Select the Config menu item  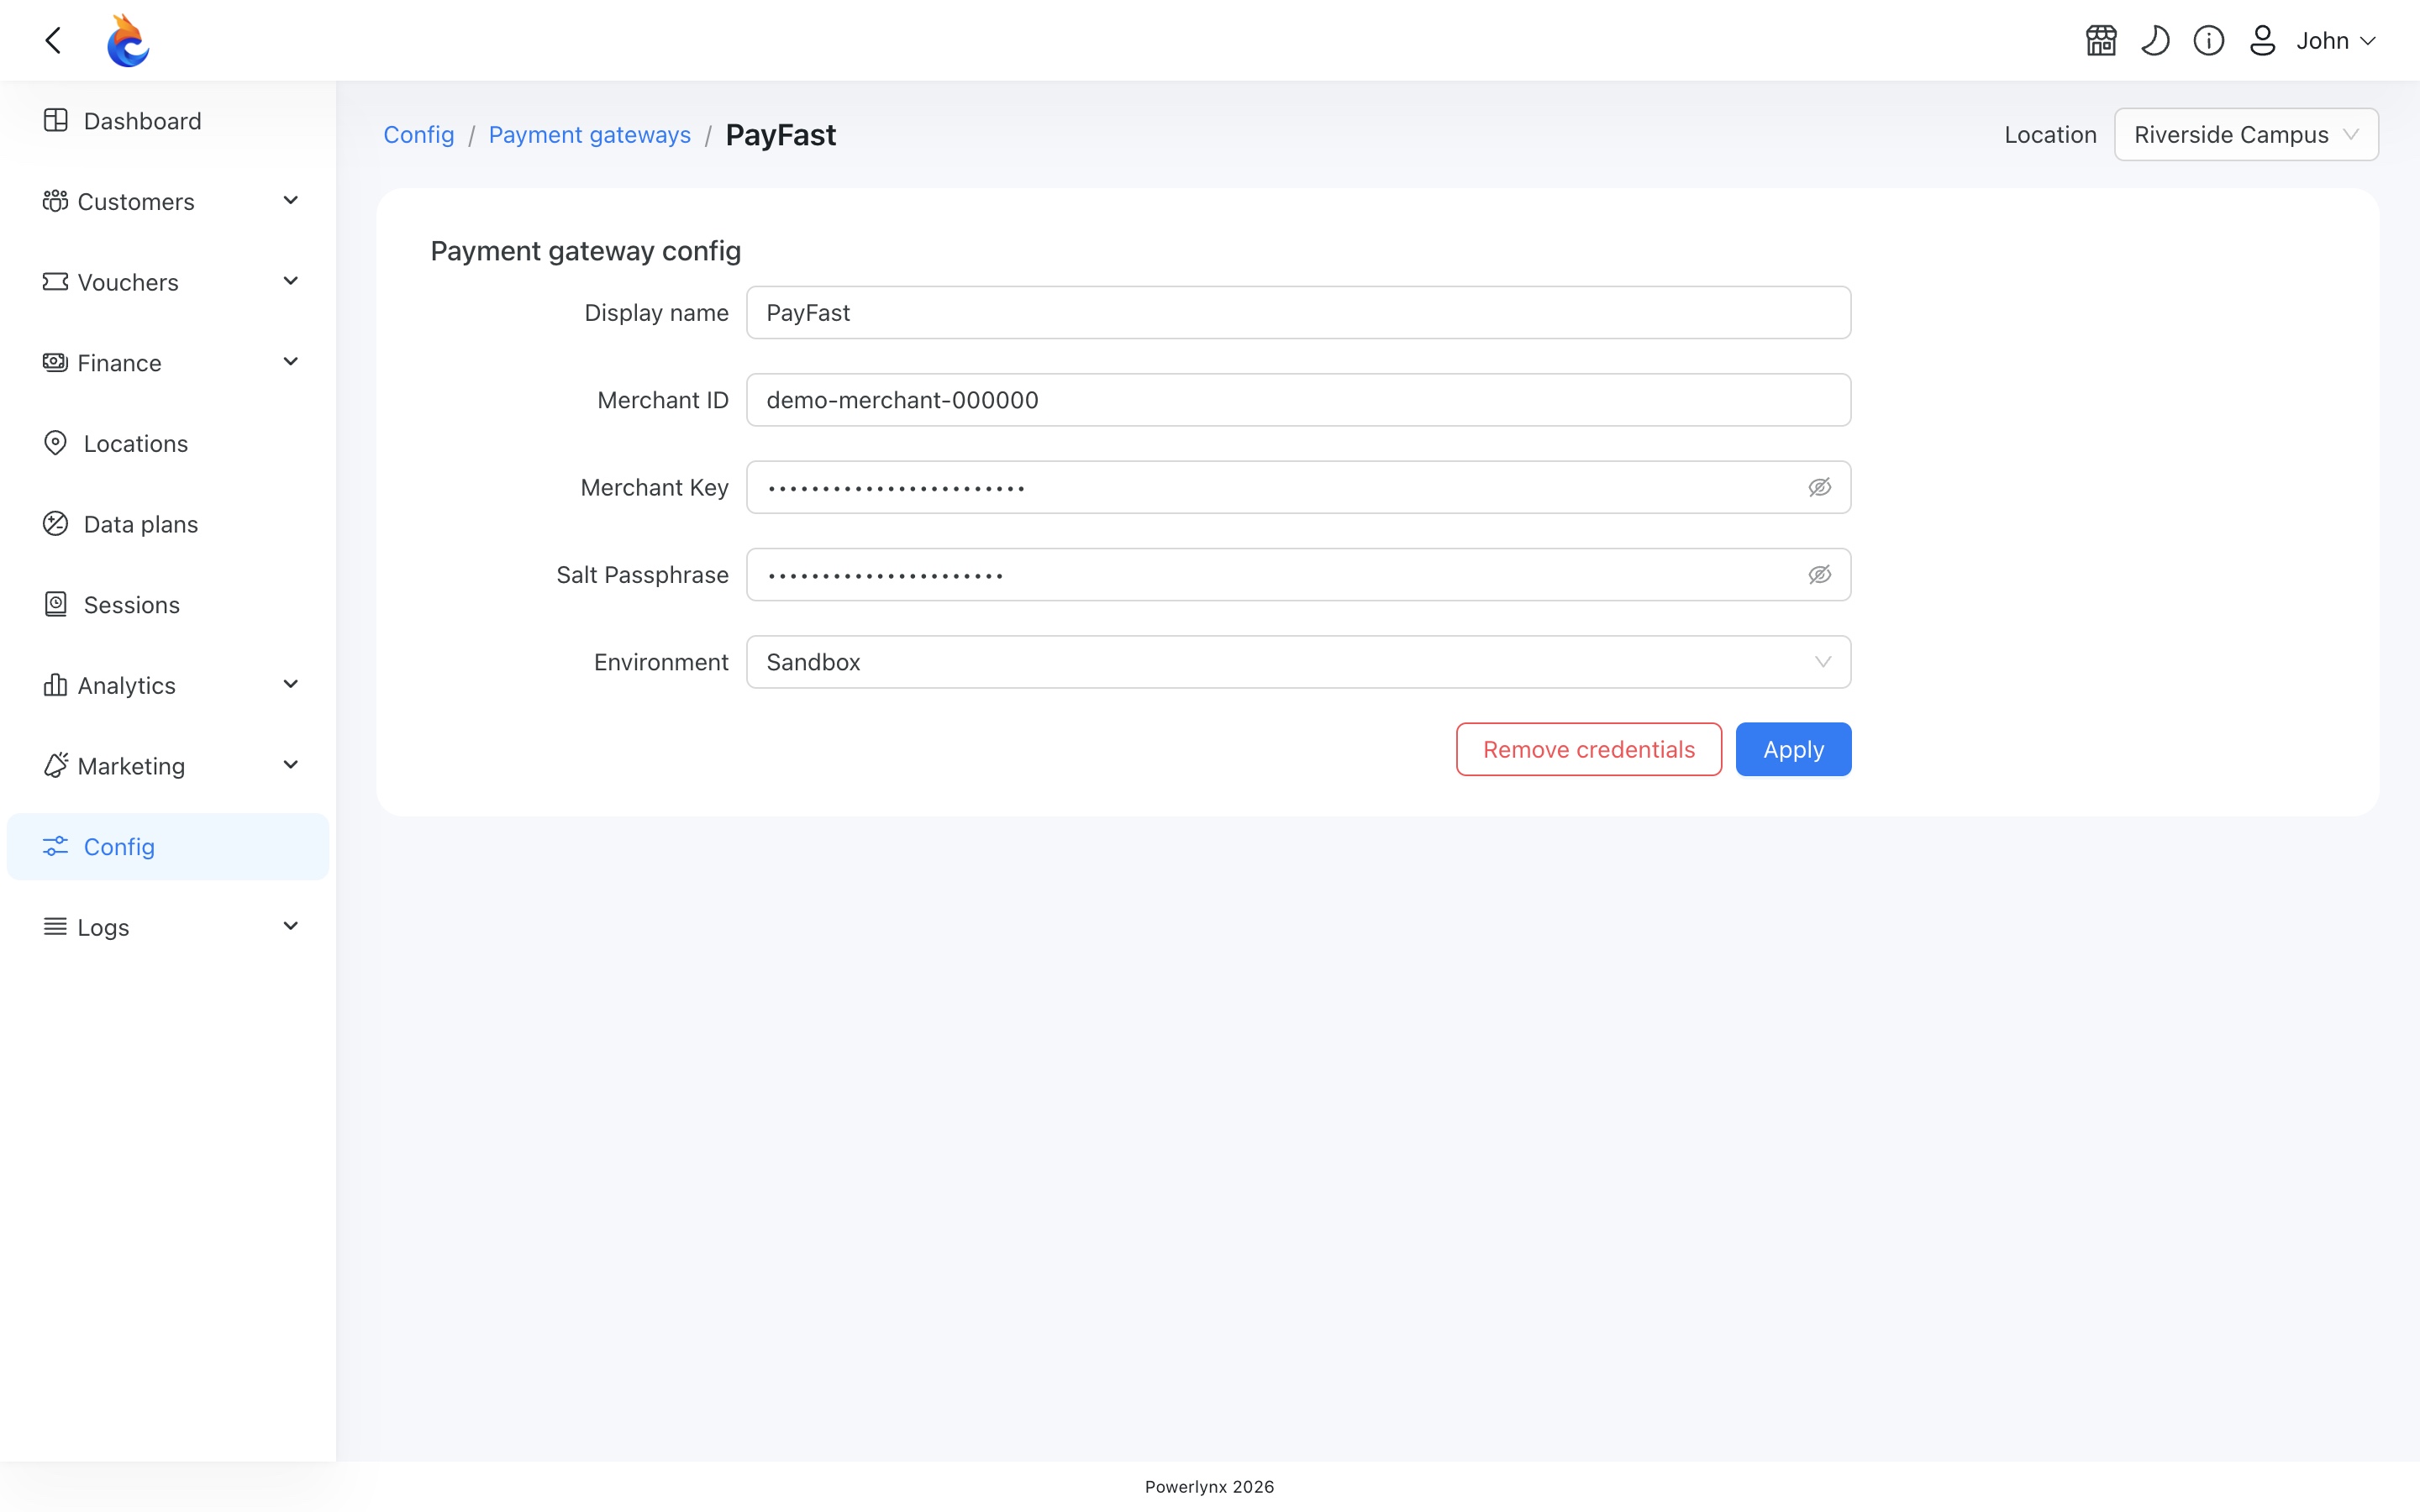(168, 846)
